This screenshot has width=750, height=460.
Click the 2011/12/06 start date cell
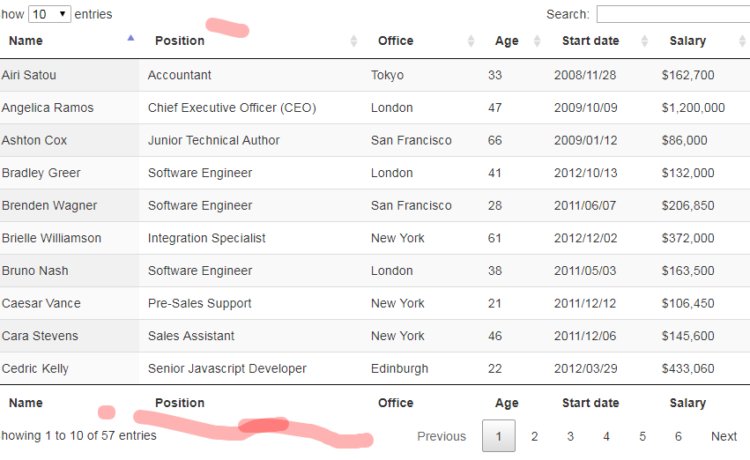(x=599, y=336)
